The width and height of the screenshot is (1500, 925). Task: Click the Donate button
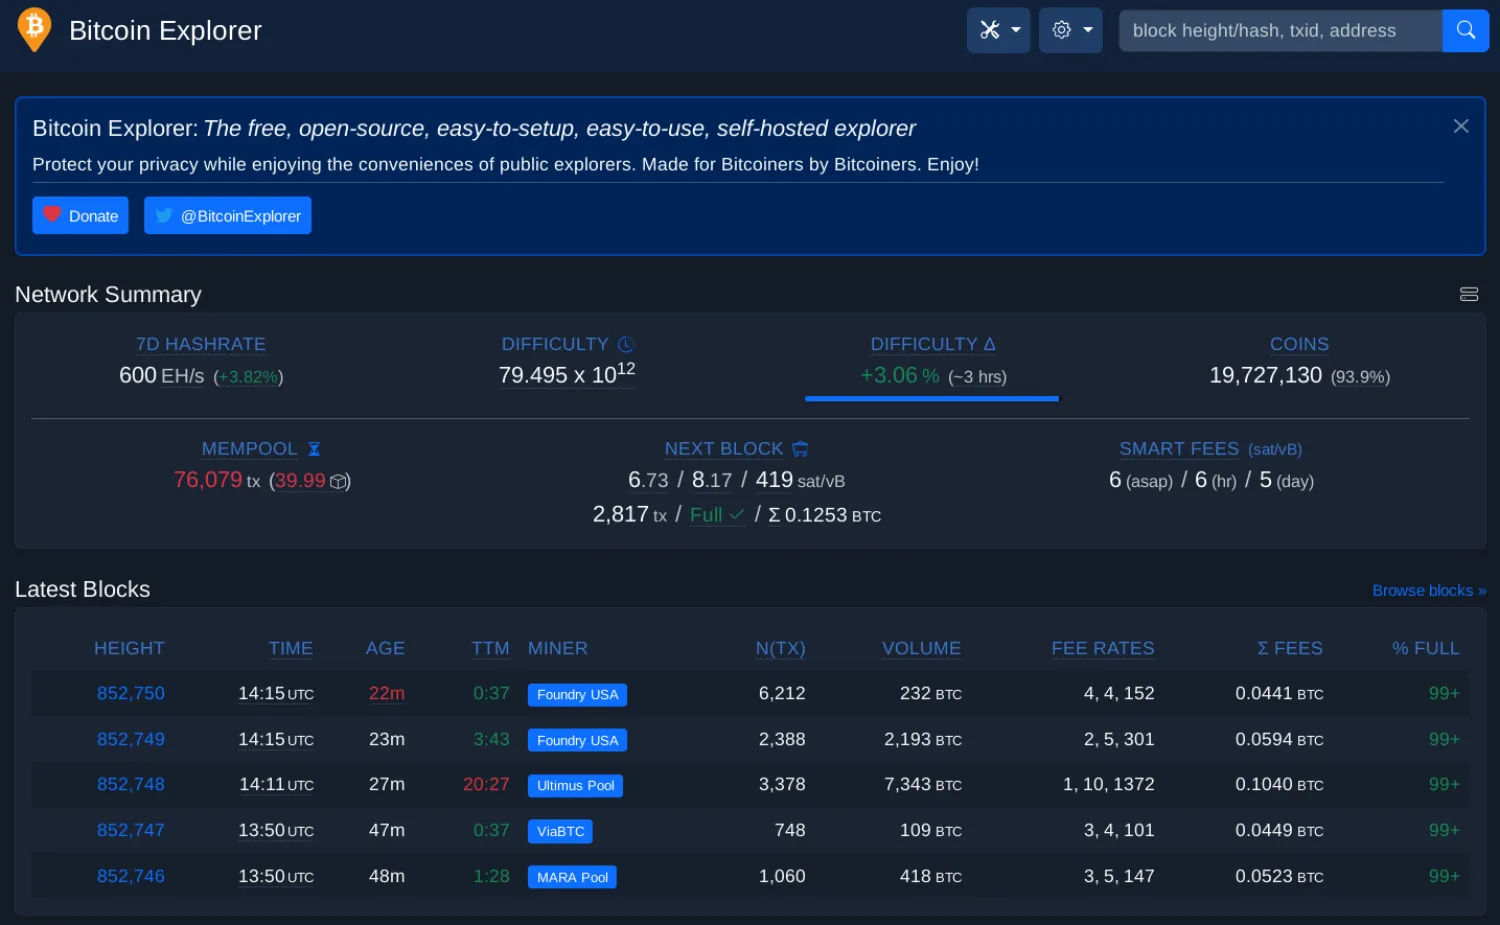click(x=80, y=215)
